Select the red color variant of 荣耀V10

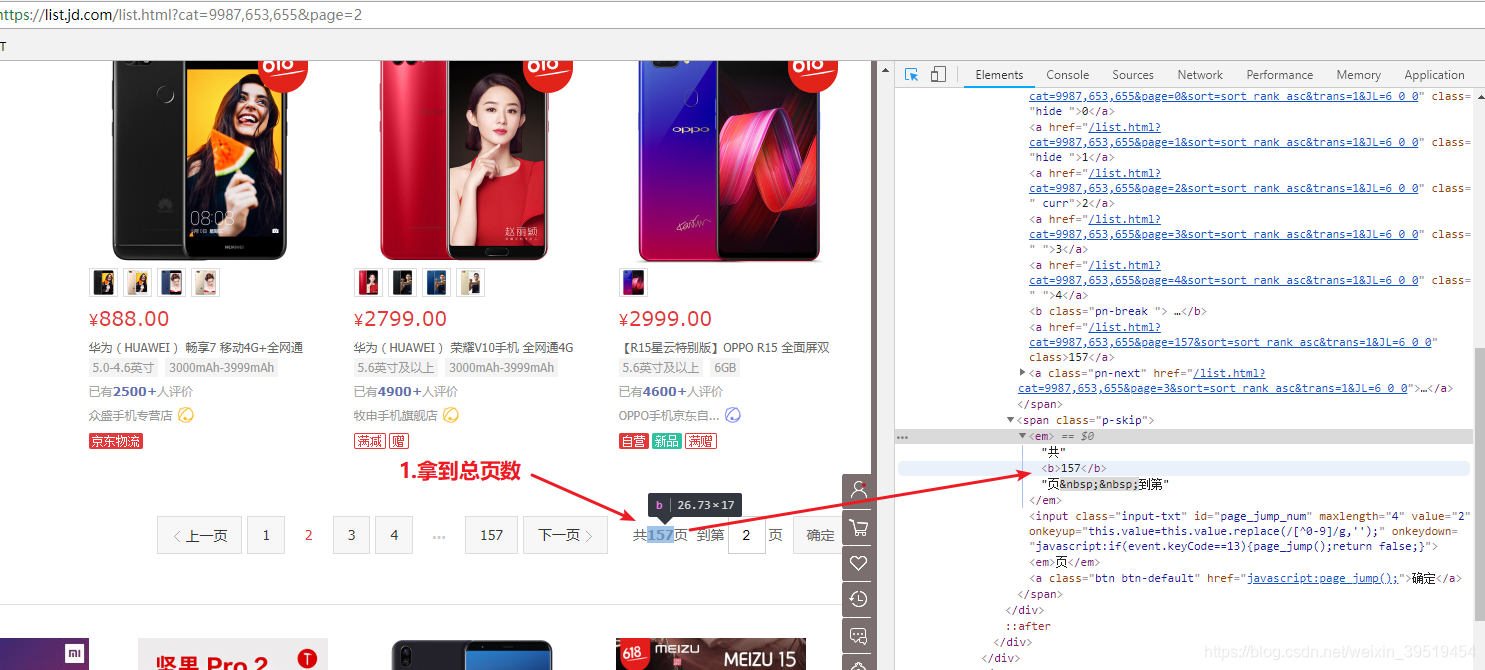(x=368, y=283)
